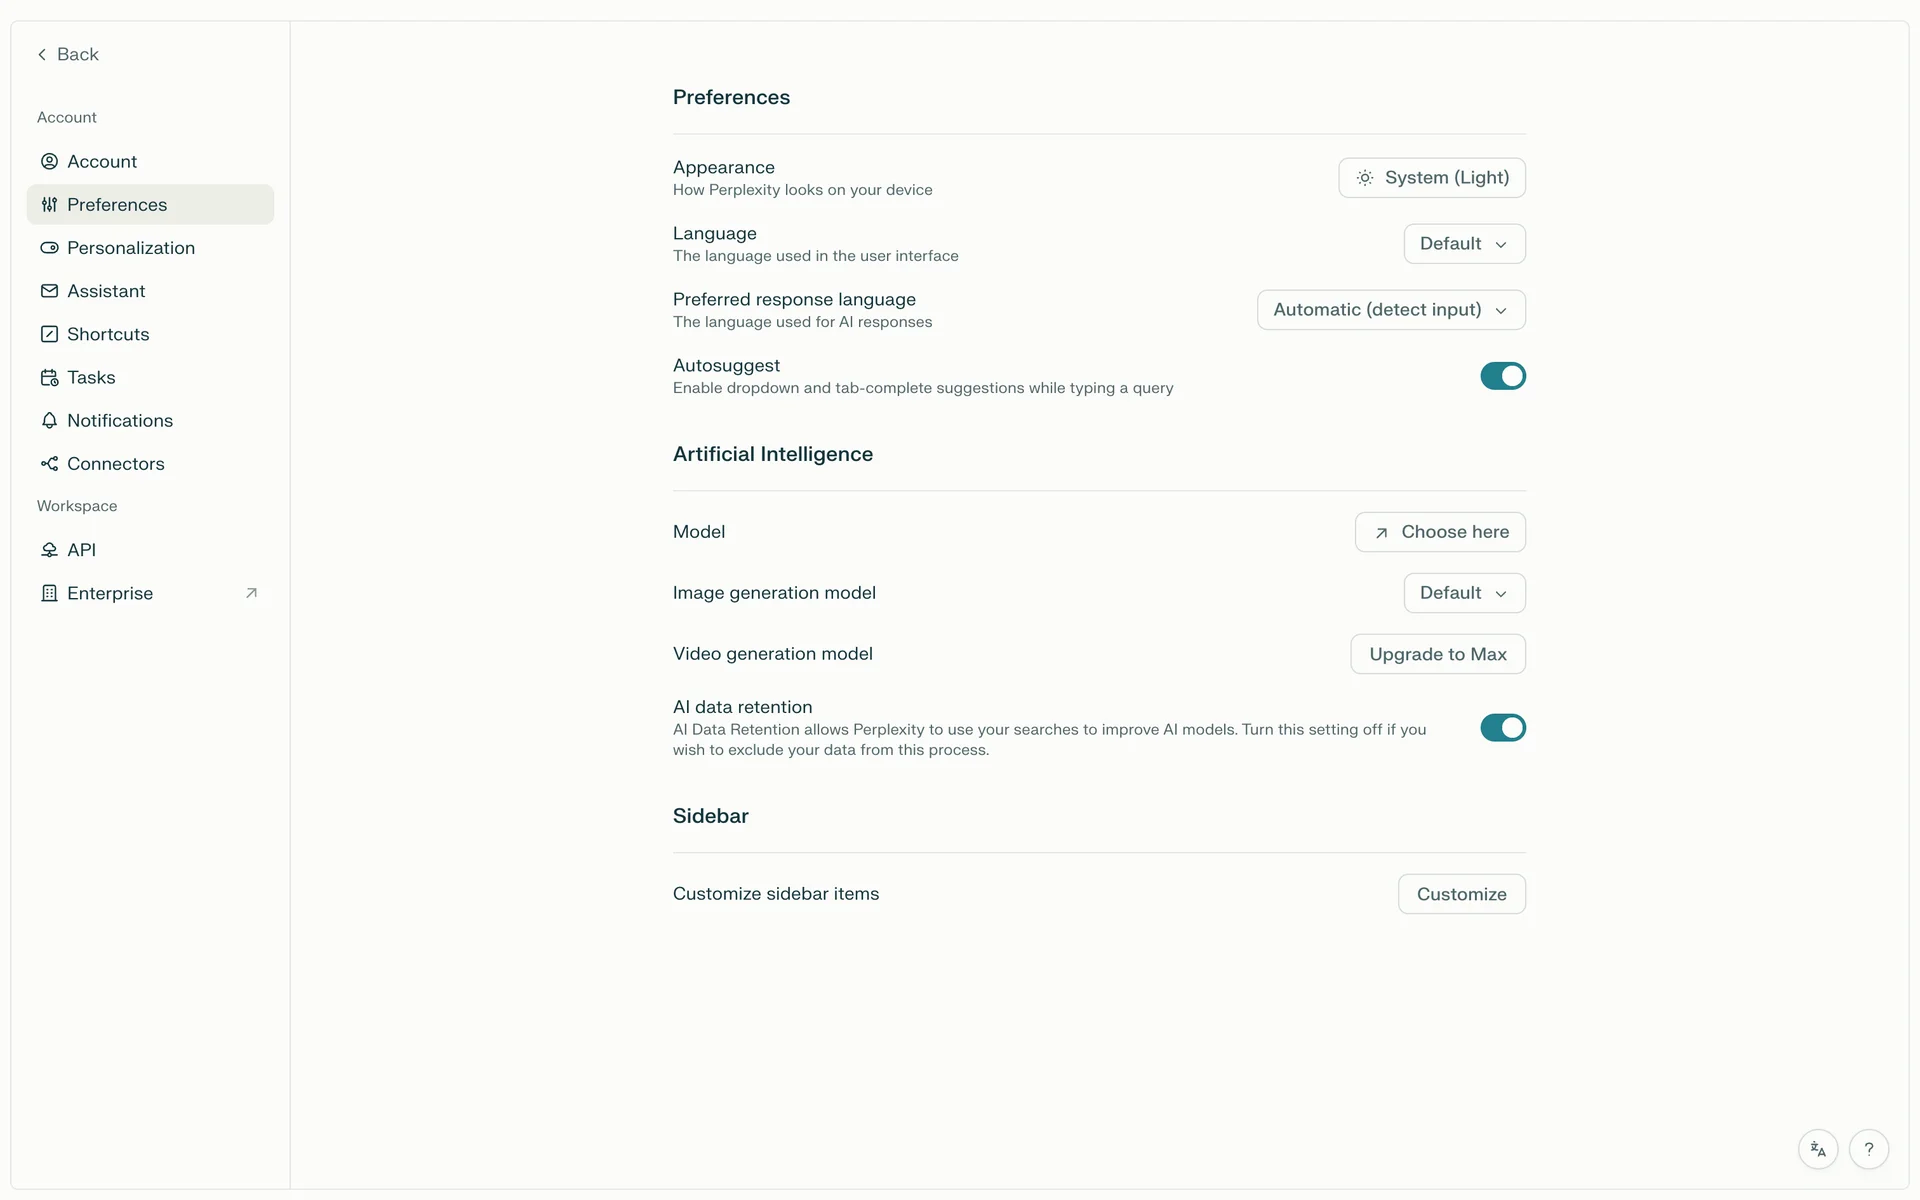Viewport: 1920px width, 1200px height.
Task: Open Image generation model dropdown
Action: [x=1464, y=593]
